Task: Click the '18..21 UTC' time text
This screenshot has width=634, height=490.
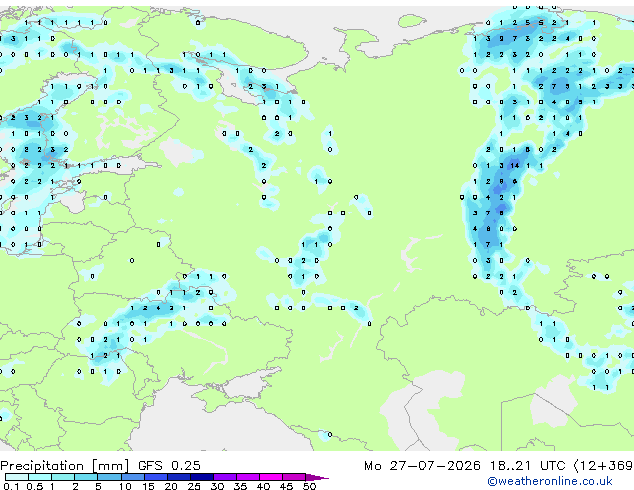Action: coord(527,466)
